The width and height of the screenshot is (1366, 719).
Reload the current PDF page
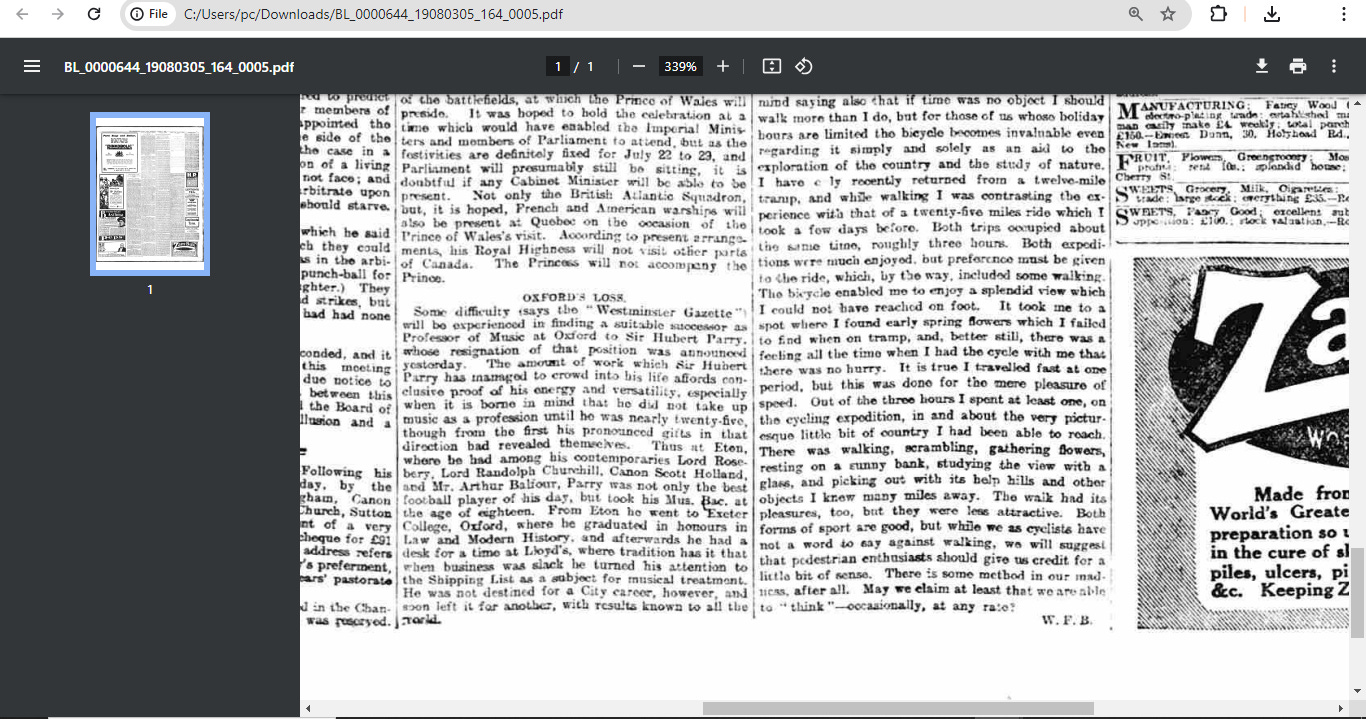[94, 14]
